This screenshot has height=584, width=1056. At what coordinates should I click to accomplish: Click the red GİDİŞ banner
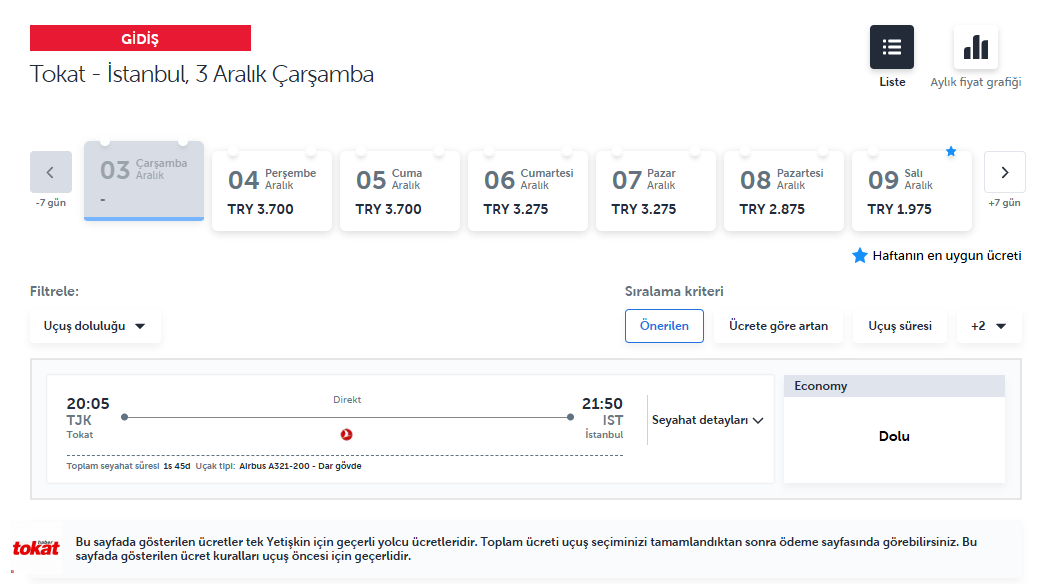tap(140, 38)
